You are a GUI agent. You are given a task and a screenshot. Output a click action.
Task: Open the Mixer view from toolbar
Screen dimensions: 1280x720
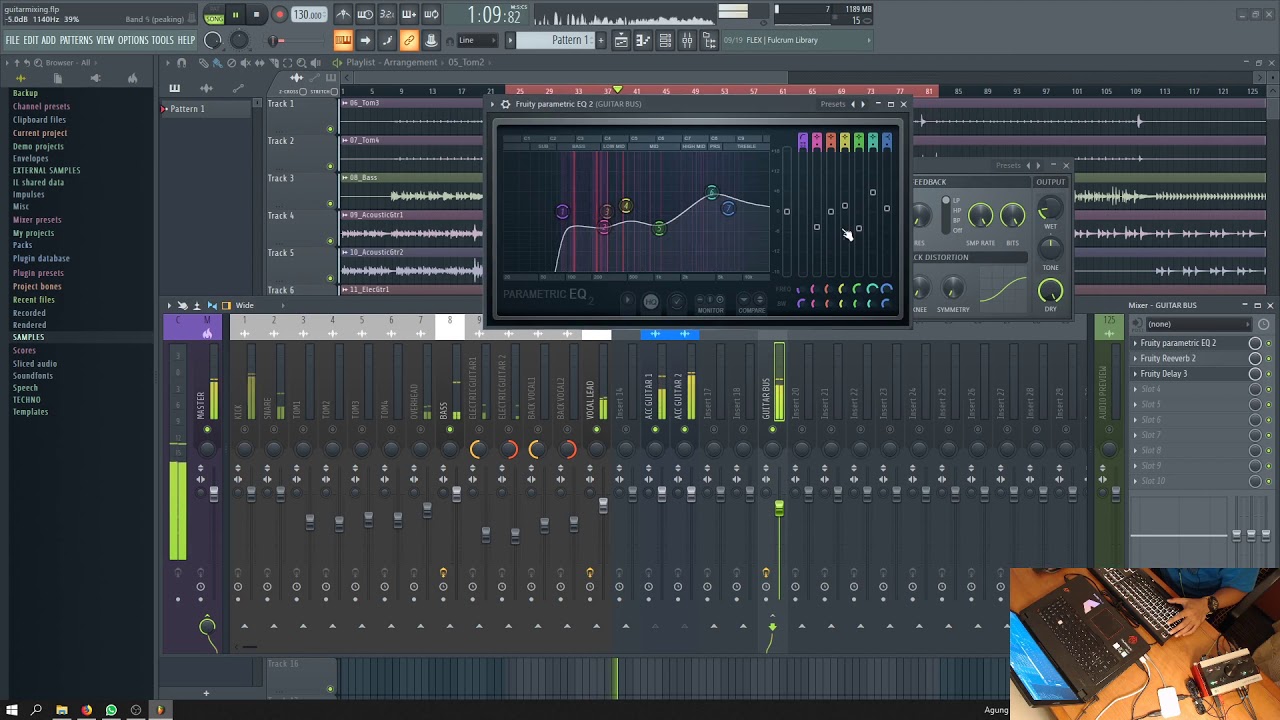click(x=687, y=40)
